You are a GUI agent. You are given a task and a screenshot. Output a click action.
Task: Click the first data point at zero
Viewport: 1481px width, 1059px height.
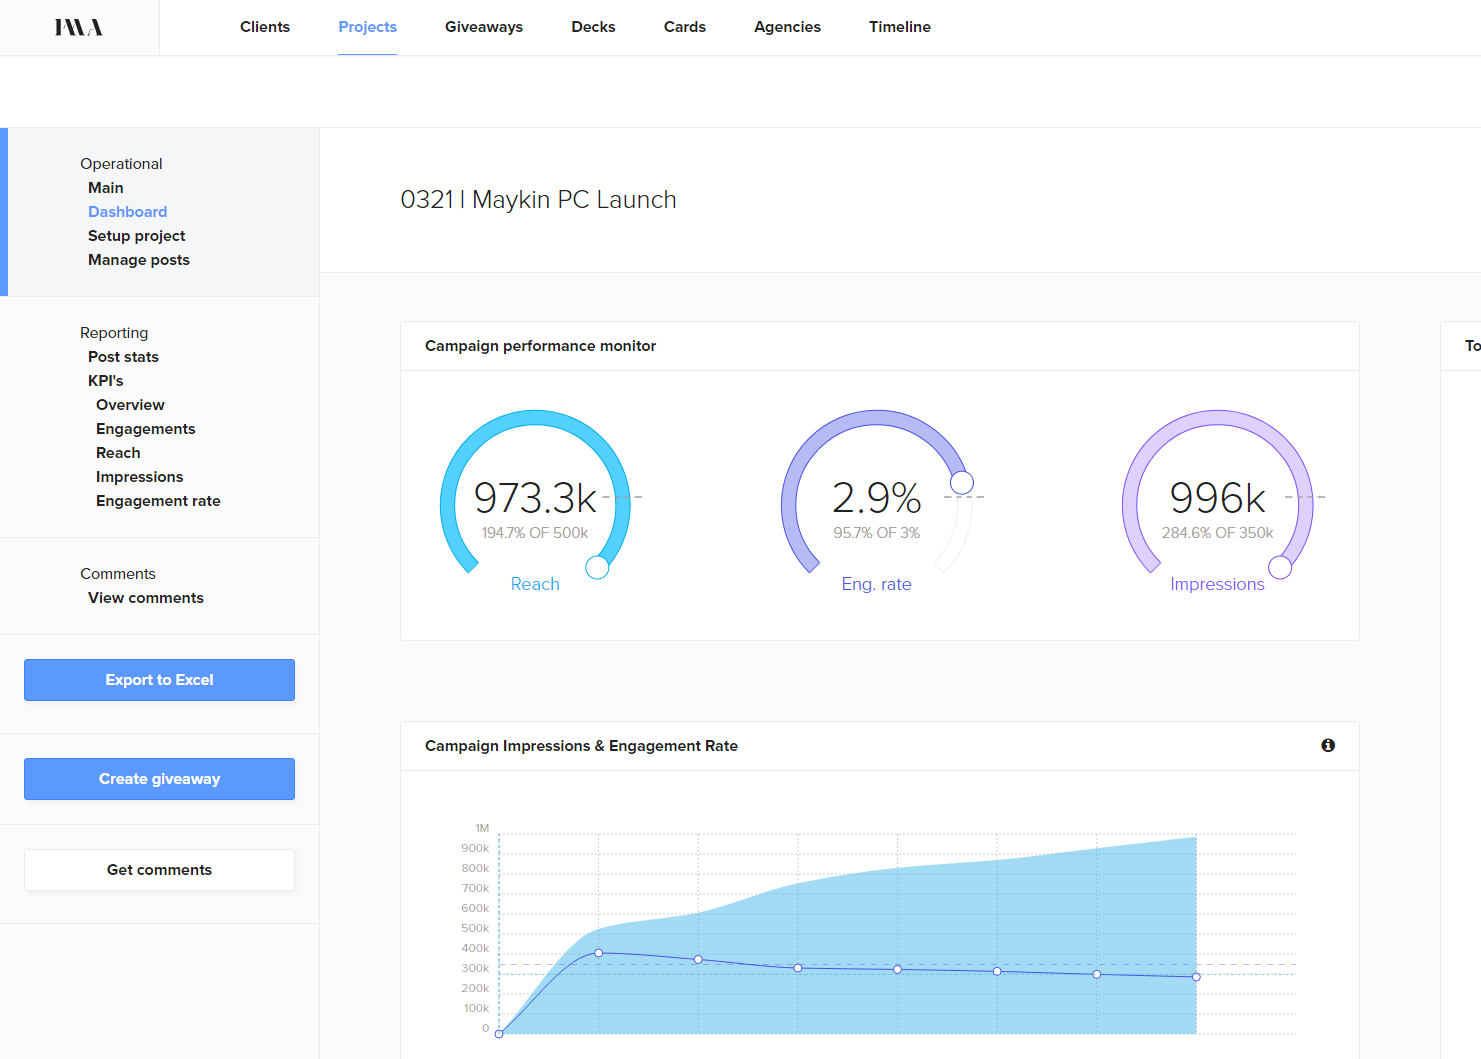pyautogui.click(x=499, y=1034)
